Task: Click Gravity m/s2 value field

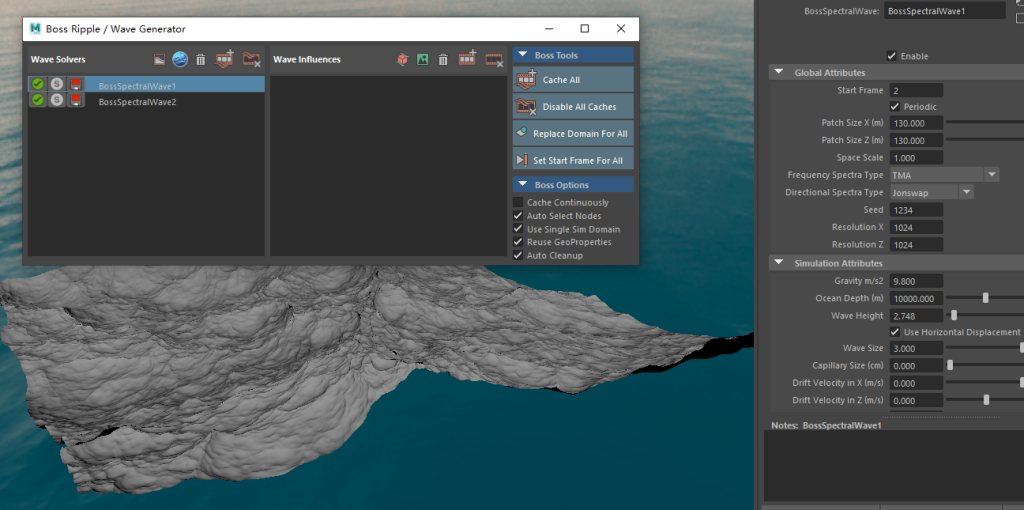Action: click(x=916, y=281)
